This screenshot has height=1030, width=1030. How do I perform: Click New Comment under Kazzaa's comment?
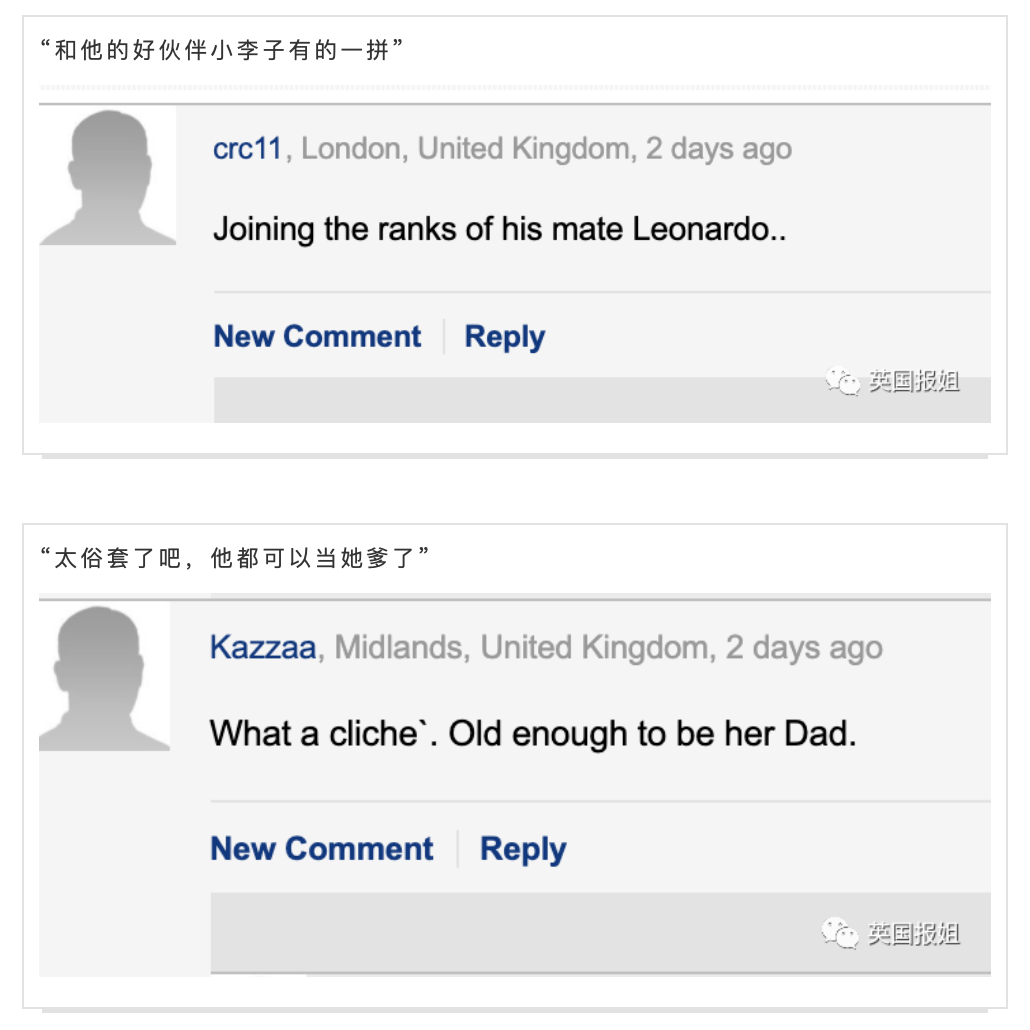322,849
